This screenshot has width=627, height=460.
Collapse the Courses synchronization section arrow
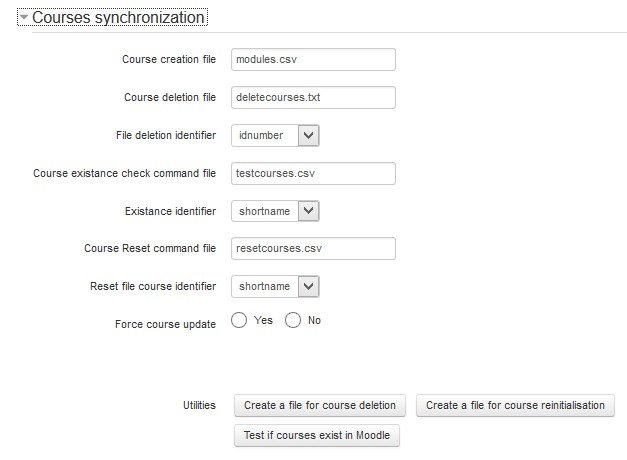tap(24, 18)
